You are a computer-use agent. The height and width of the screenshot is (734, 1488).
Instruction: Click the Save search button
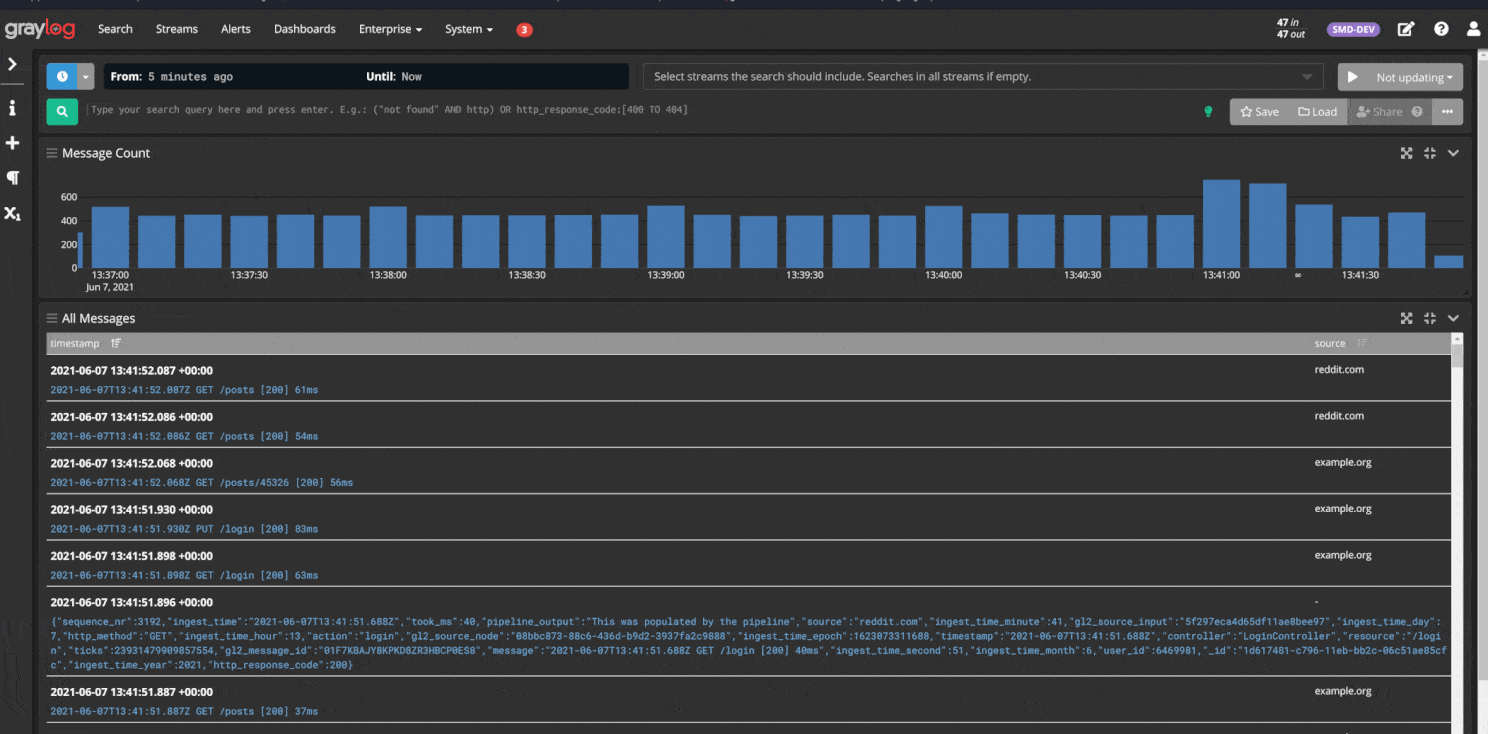click(1259, 112)
